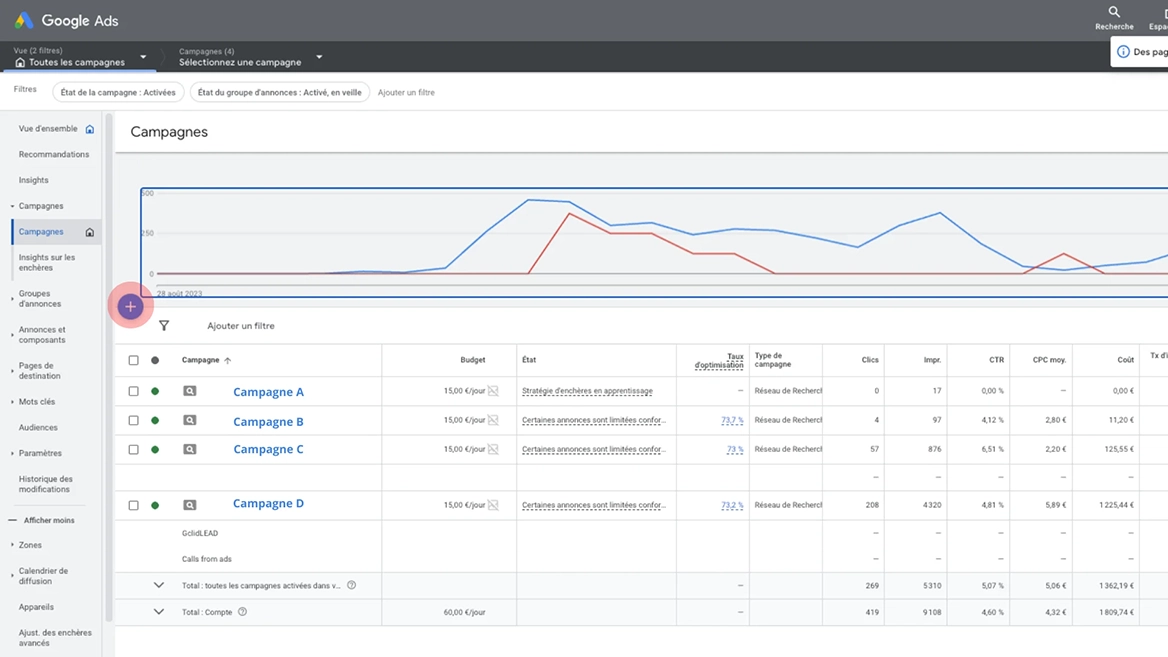The image size is (1168, 657).
Task: Open Sélectionnez une campagne dropdown
Action: [x=250, y=57]
